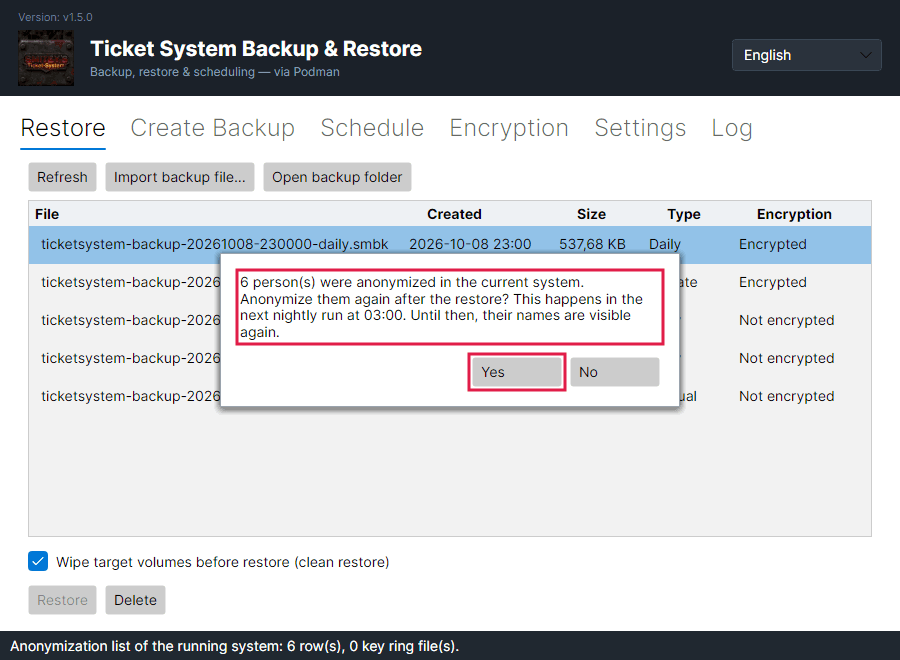Click the status bar anonymization list message
Screen dimensions: 900x660
point(234,646)
